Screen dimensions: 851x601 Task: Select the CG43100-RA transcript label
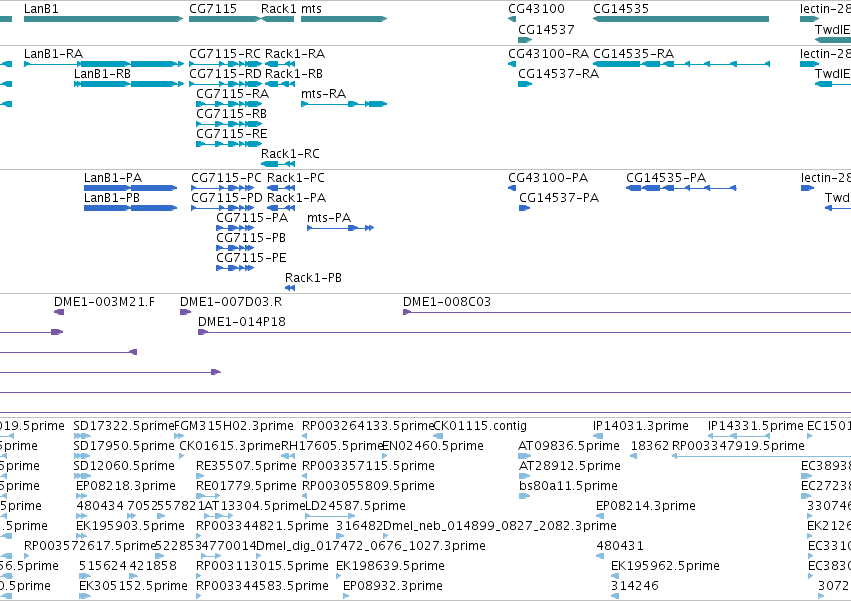click(548, 54)
